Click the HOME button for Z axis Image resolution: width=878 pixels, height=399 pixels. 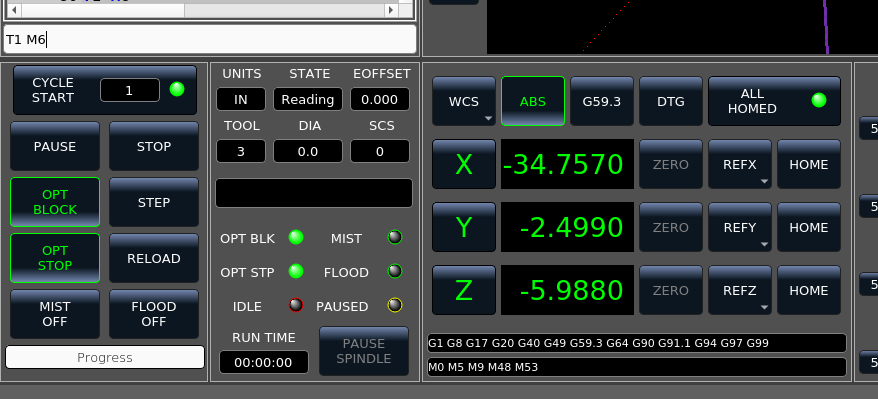(x=809, y=290)
